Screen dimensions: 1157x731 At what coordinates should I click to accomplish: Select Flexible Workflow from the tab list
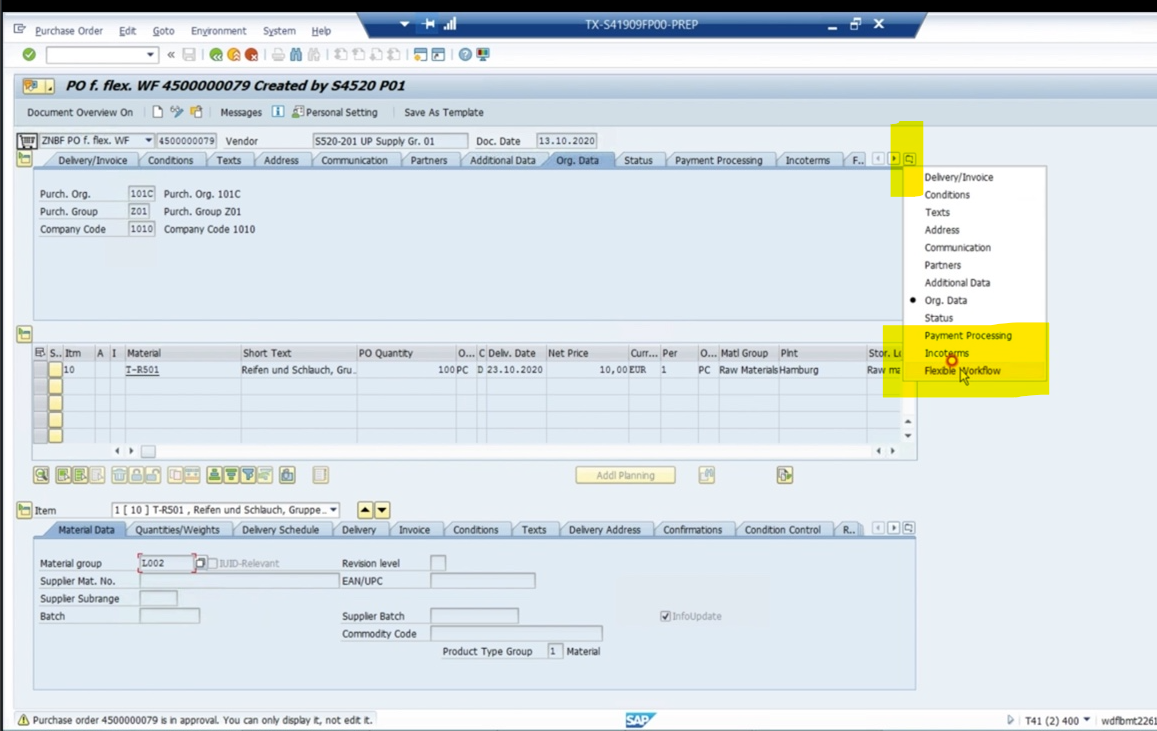coord(962,371)
